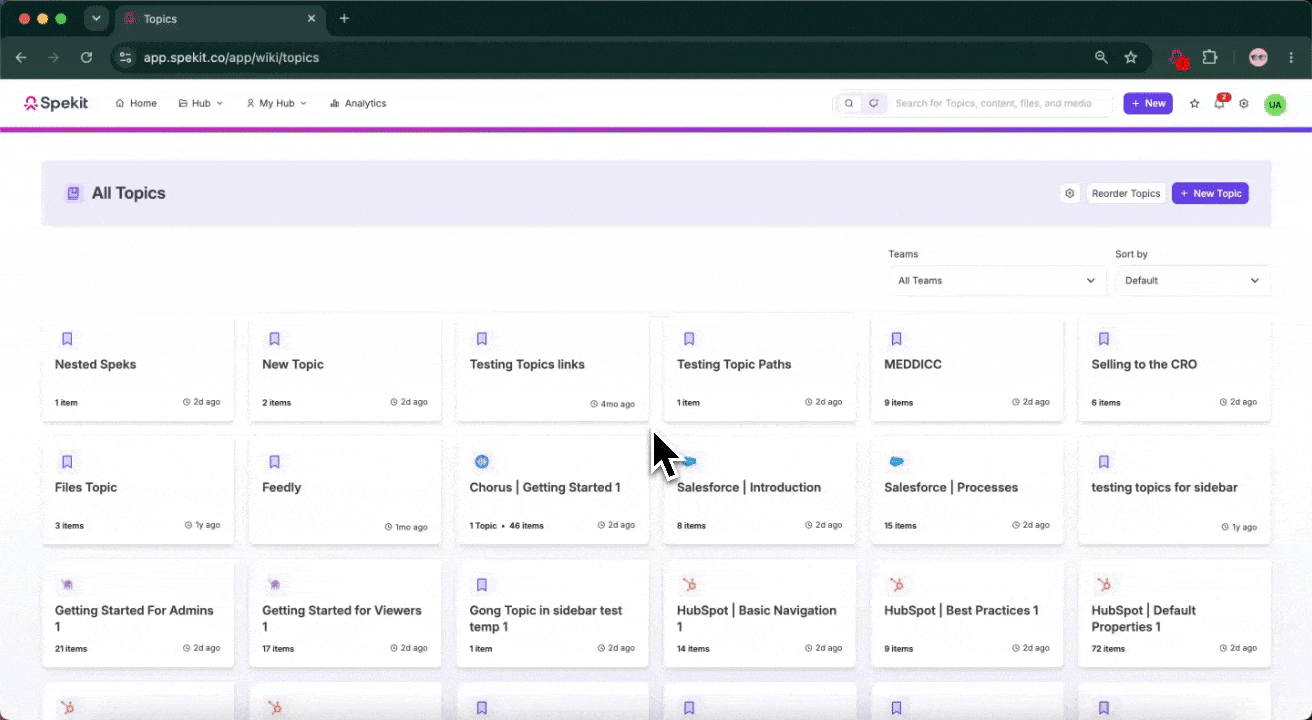Viewport: 1312px width, 720px height.
Task: Click the red extension icon in the browser toolbar
Action: pyautogui.click(x=1180, y=58)
